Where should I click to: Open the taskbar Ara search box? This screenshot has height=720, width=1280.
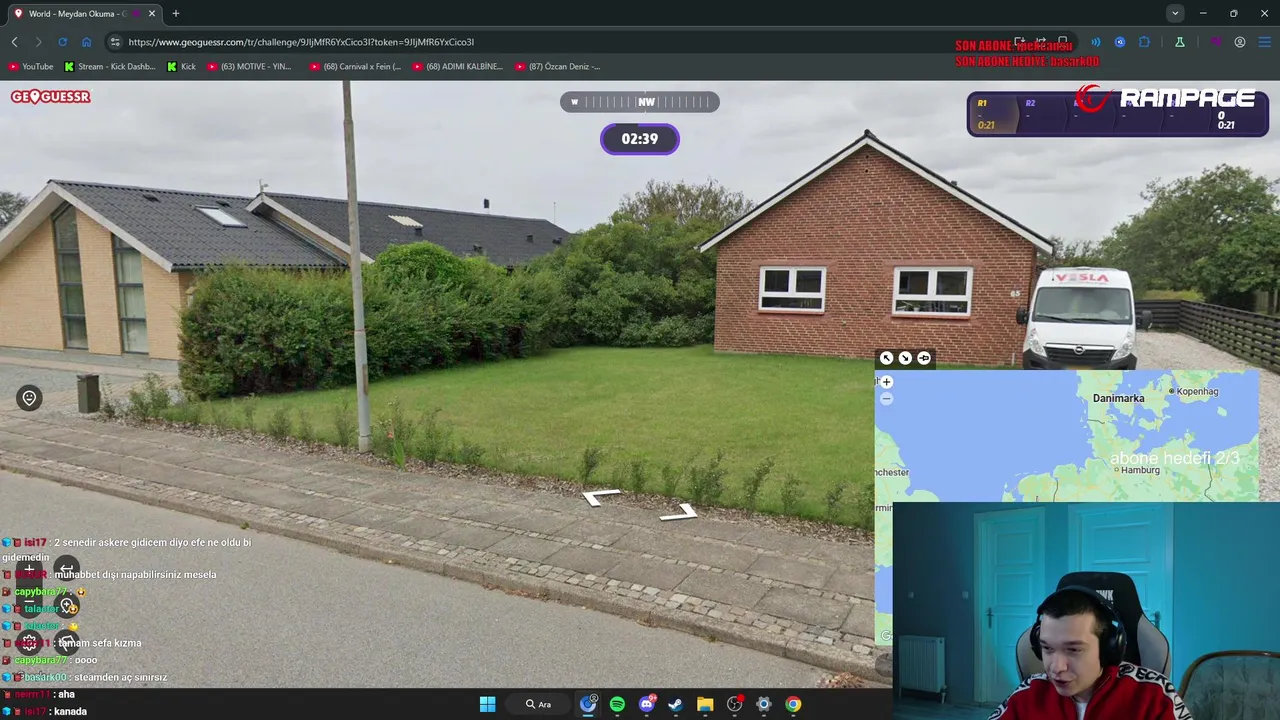(539, 704)
